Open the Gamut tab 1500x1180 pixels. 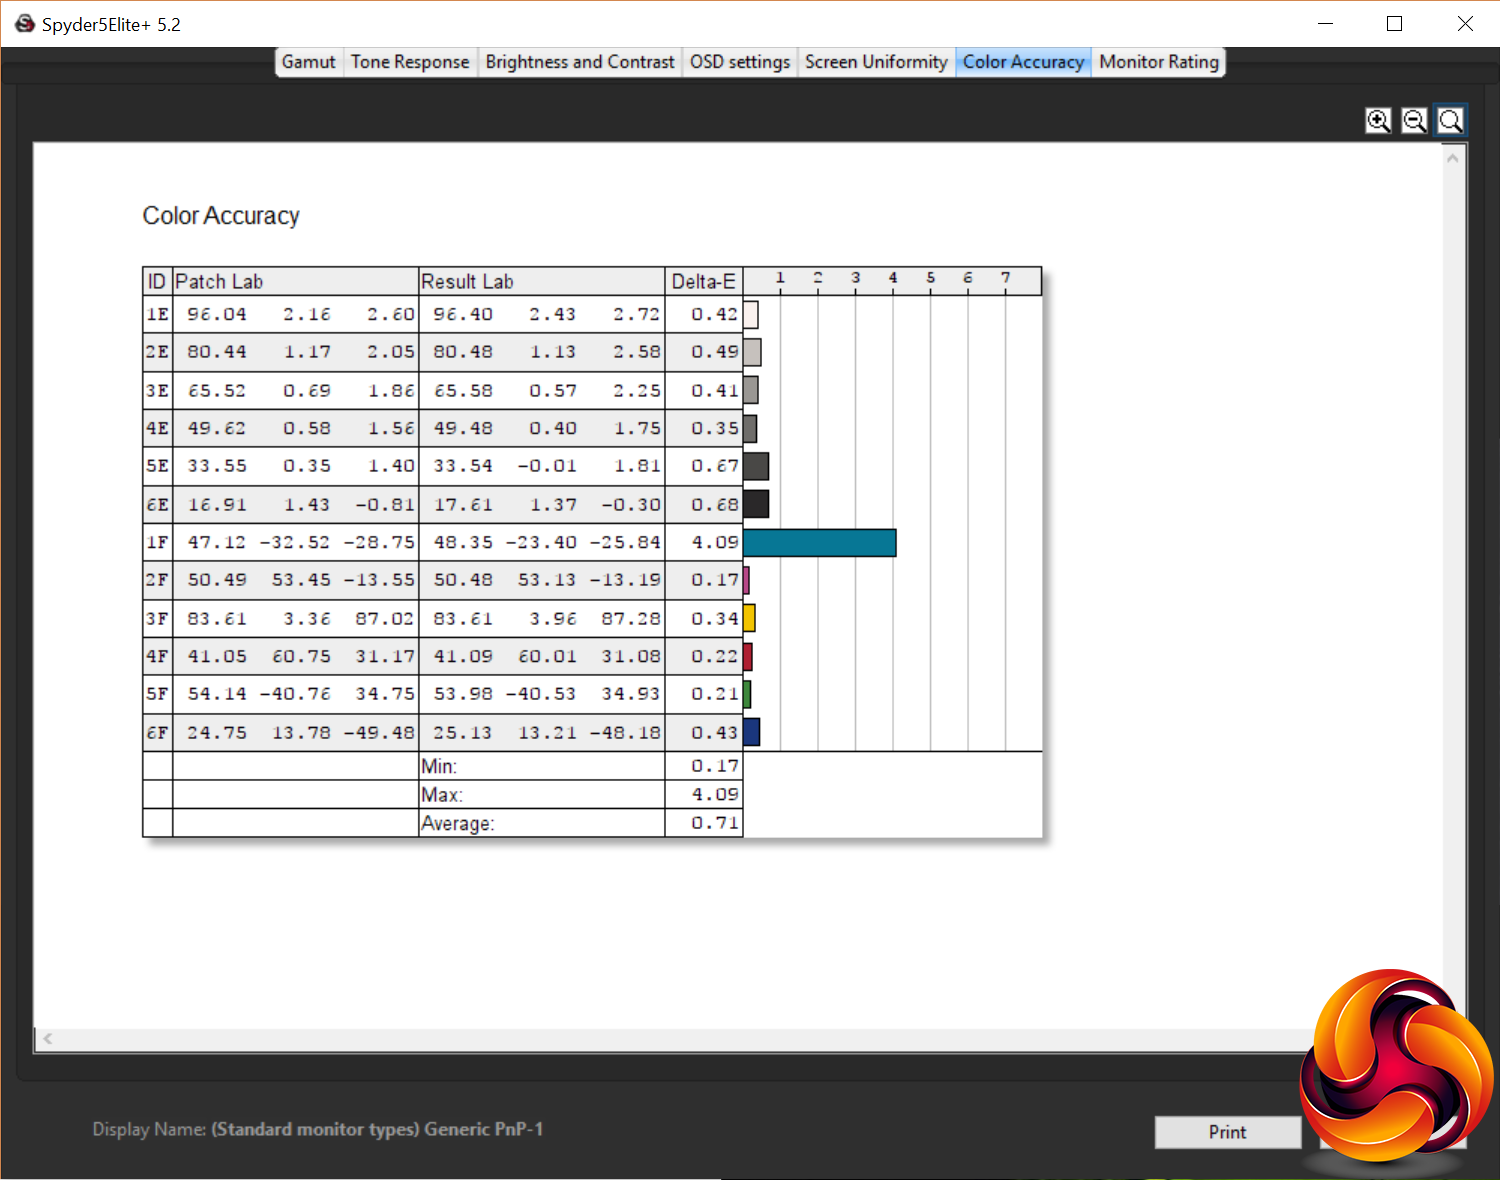pos(308,62)
